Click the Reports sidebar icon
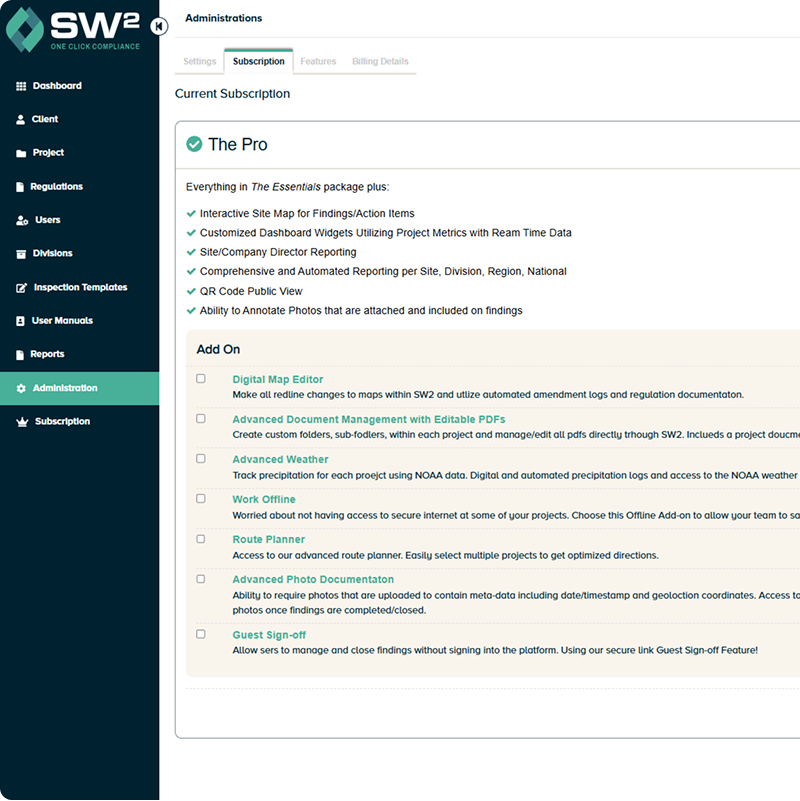The width and height of the screenshot is (800, 801). (19, 354)
